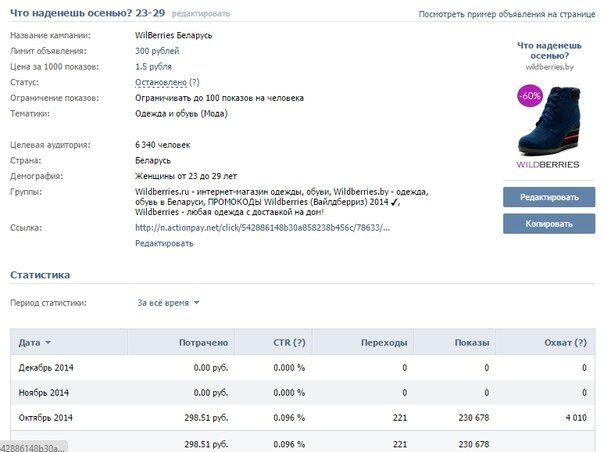
Task: Click the ad preview title 'Что наденешь осенью?'
Action: click(x=549, y=50)
